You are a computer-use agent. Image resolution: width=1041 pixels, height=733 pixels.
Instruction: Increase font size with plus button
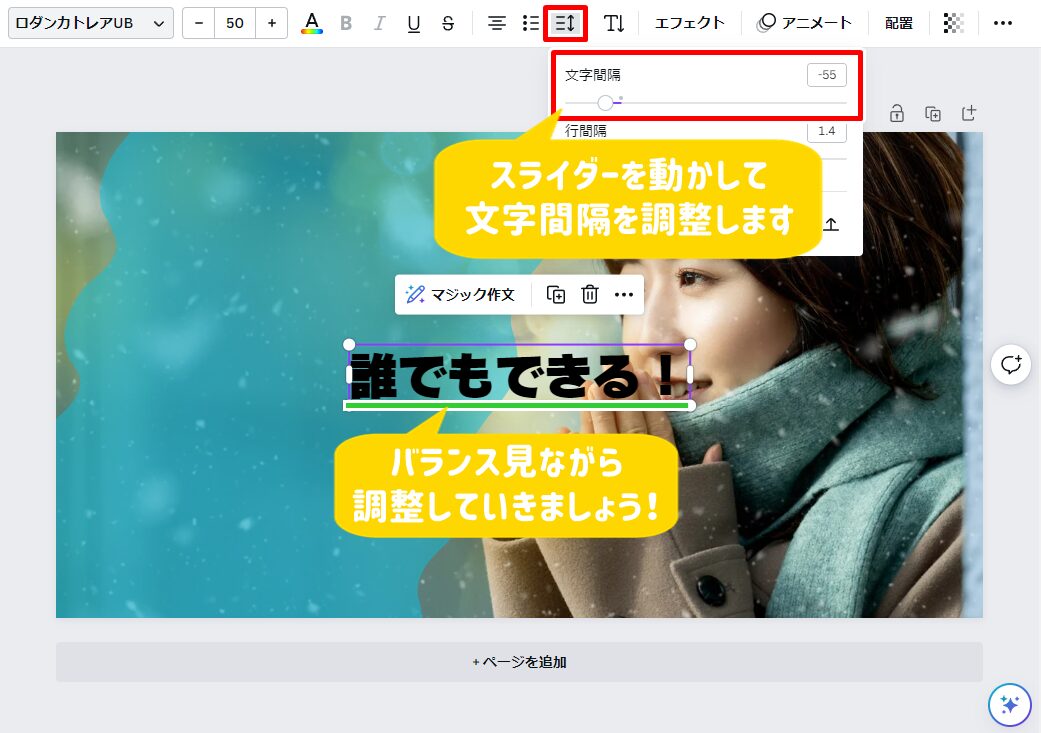(272, 23)
